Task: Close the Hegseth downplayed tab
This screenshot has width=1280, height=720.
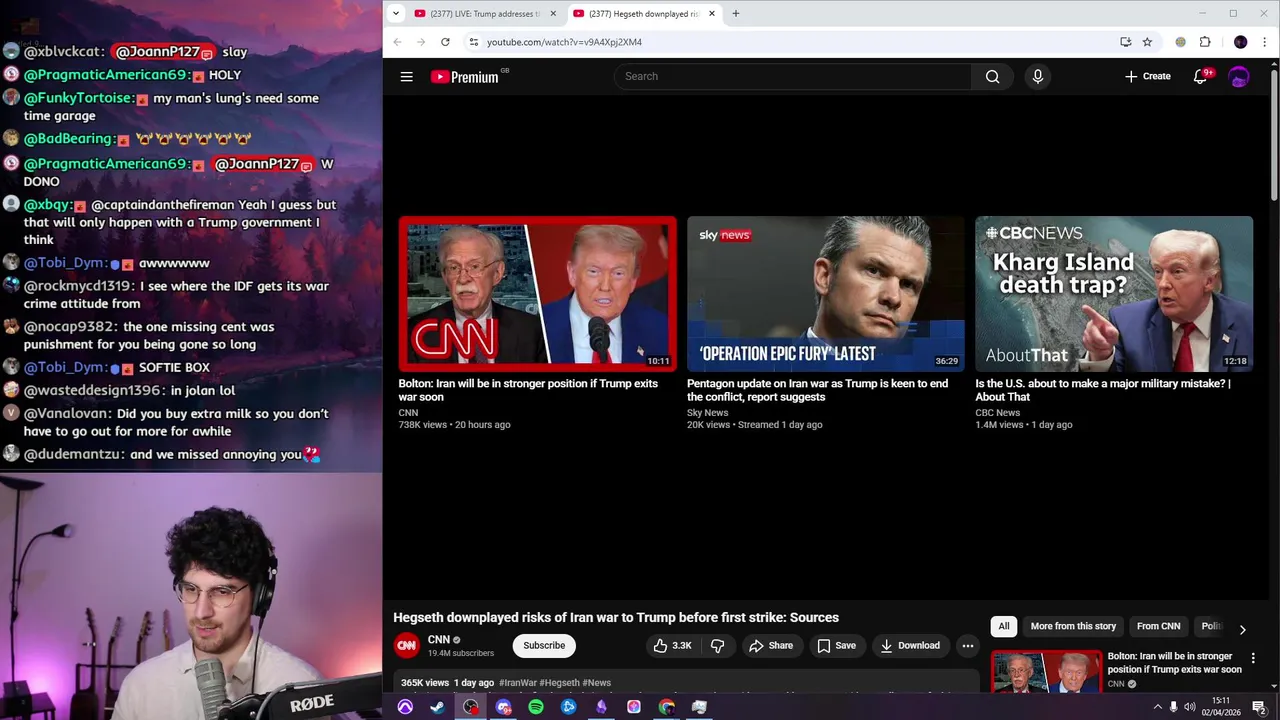Action: click(712, 14)
